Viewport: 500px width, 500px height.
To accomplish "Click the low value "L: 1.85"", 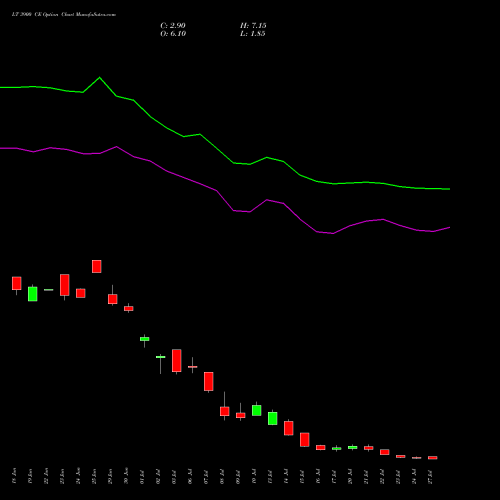I will tap(253, 34).
